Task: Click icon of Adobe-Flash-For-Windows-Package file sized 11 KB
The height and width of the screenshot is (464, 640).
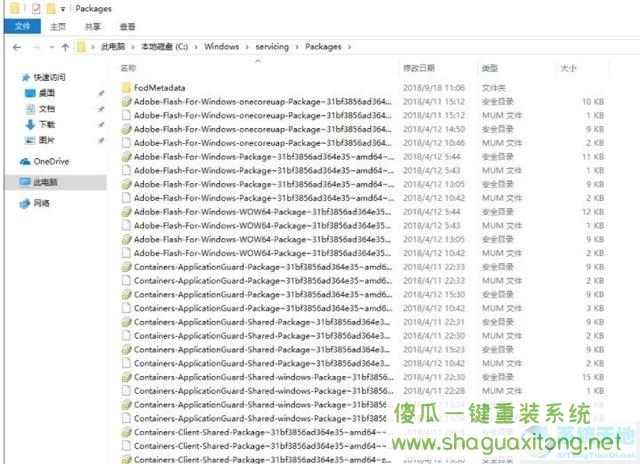Action: [x=127, y=157]
